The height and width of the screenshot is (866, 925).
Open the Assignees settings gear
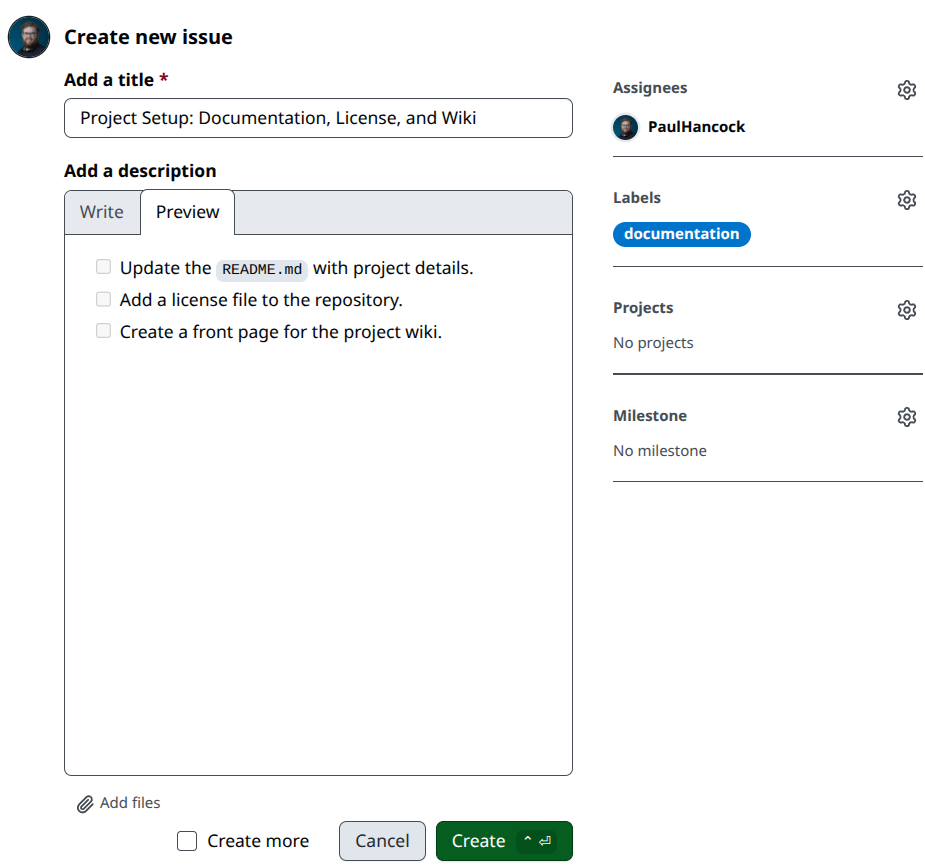coord(907,89)
